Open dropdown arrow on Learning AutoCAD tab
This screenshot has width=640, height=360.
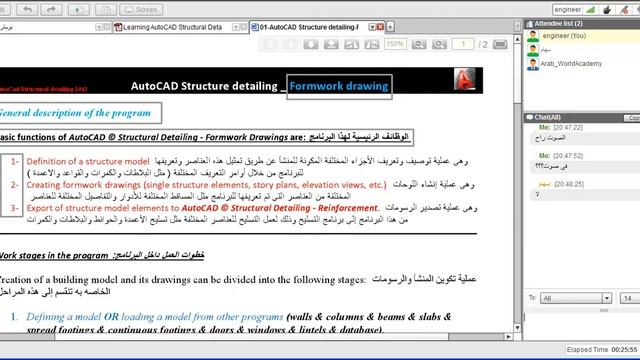click(236, 27)
